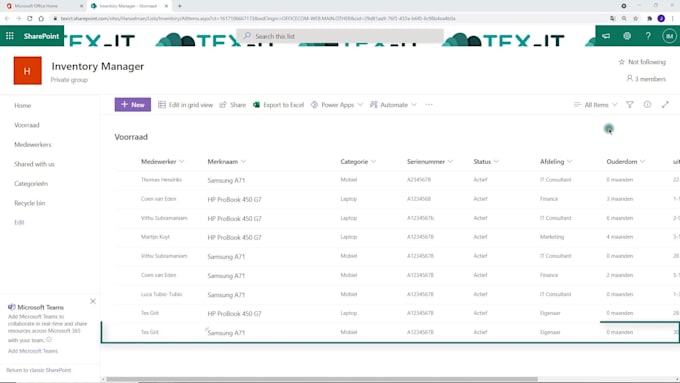Click serial number A2345678 cell
This screenshot has width=680, height=383.
pyautogui.click(x=418, y=180)
